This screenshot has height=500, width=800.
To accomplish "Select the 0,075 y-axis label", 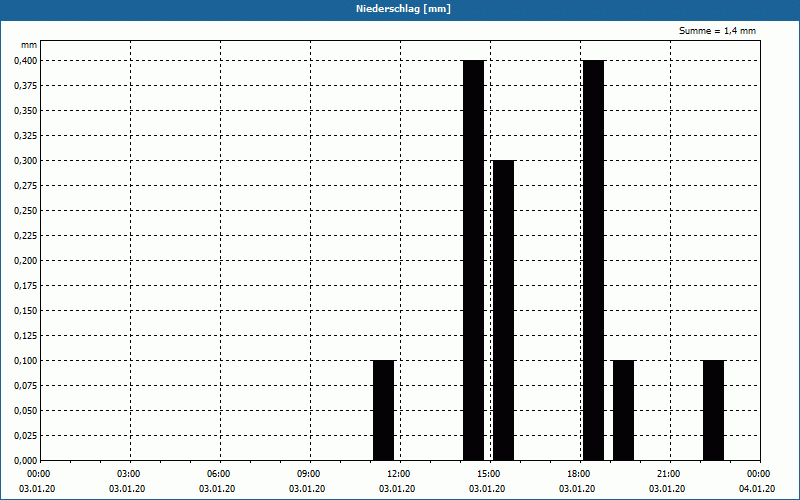I will tap(26, 386).
